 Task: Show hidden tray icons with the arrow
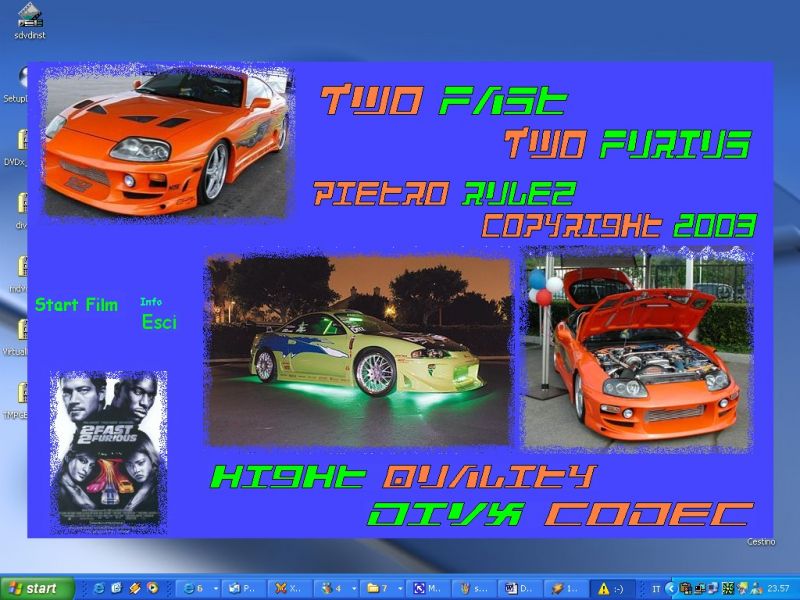click(671, 589)
